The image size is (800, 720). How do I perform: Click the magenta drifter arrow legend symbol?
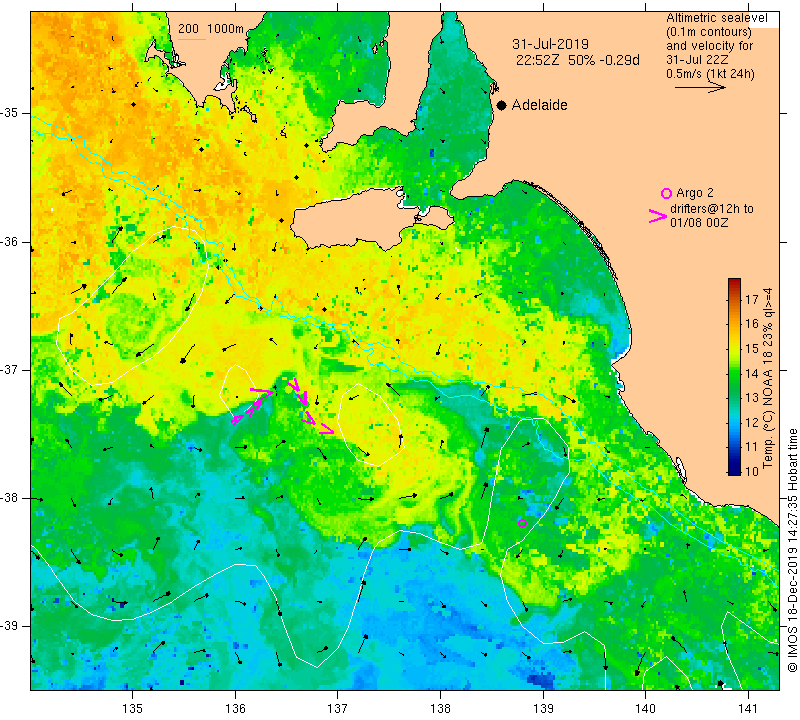[x=658, y=216]
